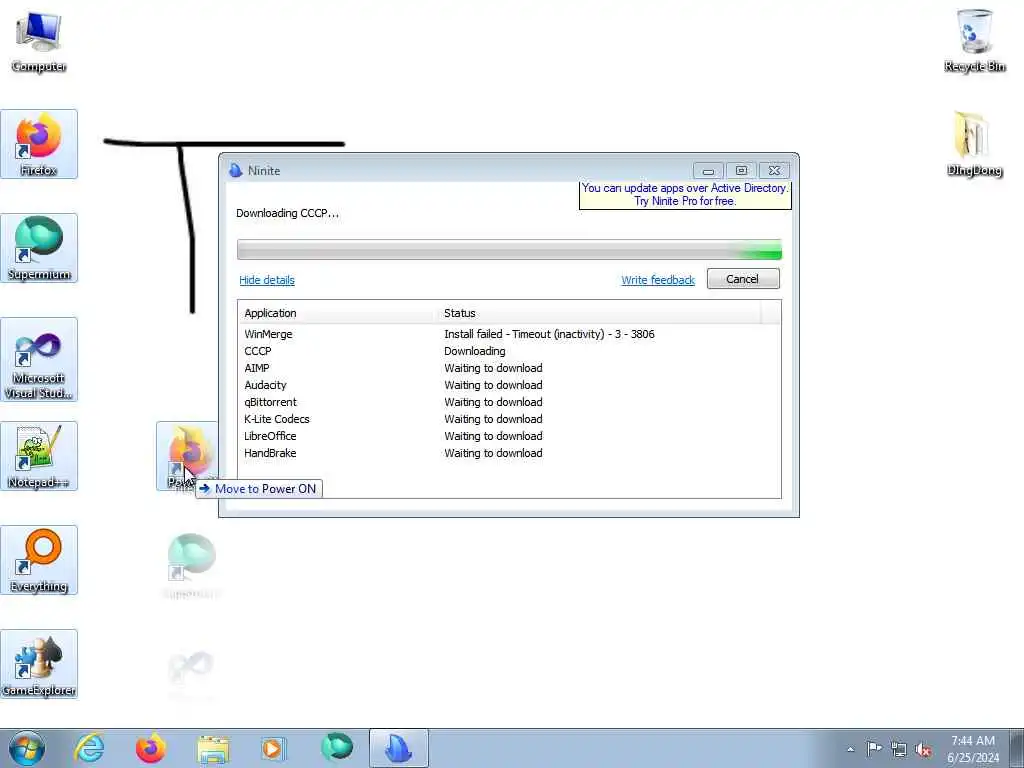Open the clock showing 7:44 AM
Image resolution: width=1024 pixels, height=768 pixels.
pyautogui.click(x=972, y=749)
